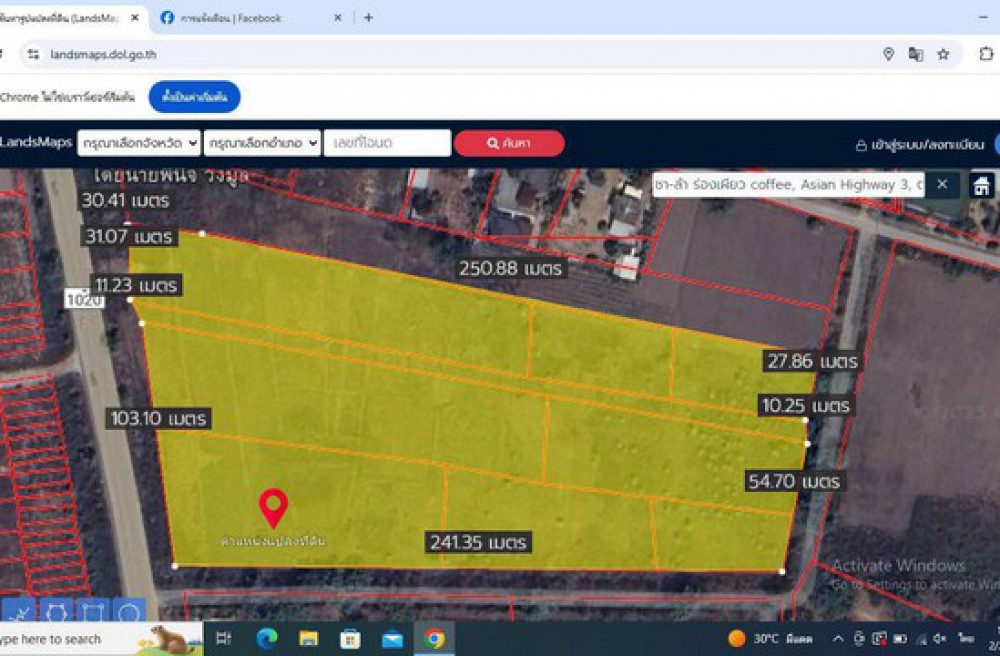Click the Windows taskbar search box
This screenshot has height=656, width=1000.
pos(101,639)
